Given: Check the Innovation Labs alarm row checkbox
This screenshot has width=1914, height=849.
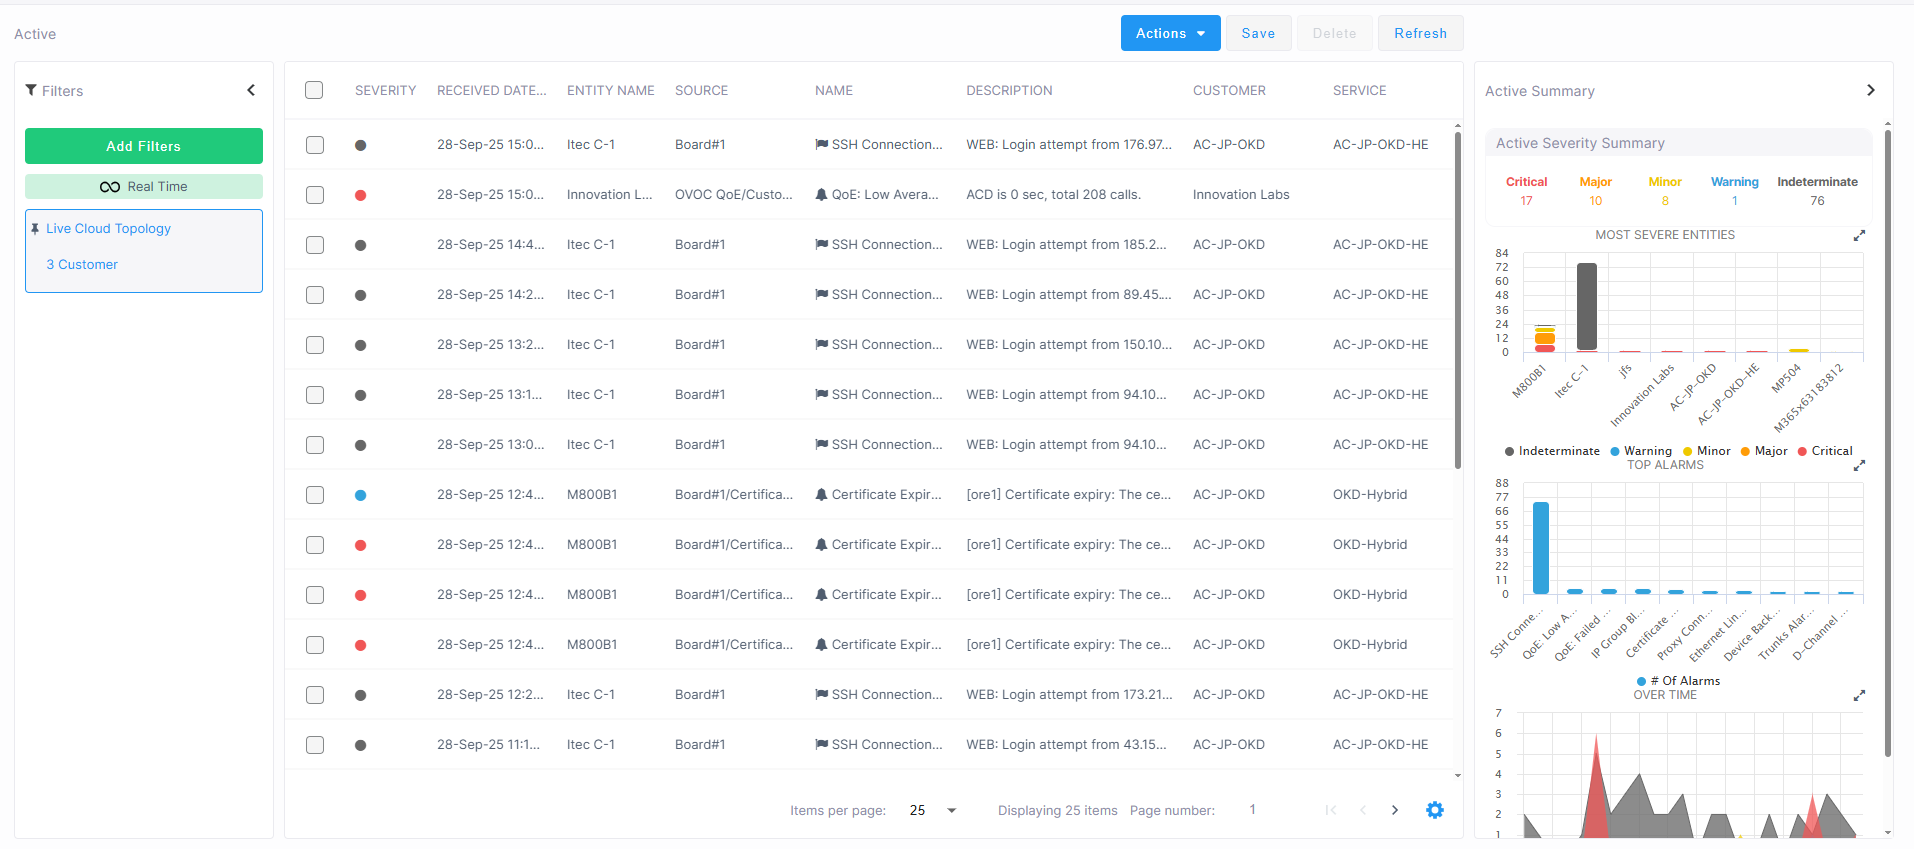Looking at the screenshot, I should [315, 195].
